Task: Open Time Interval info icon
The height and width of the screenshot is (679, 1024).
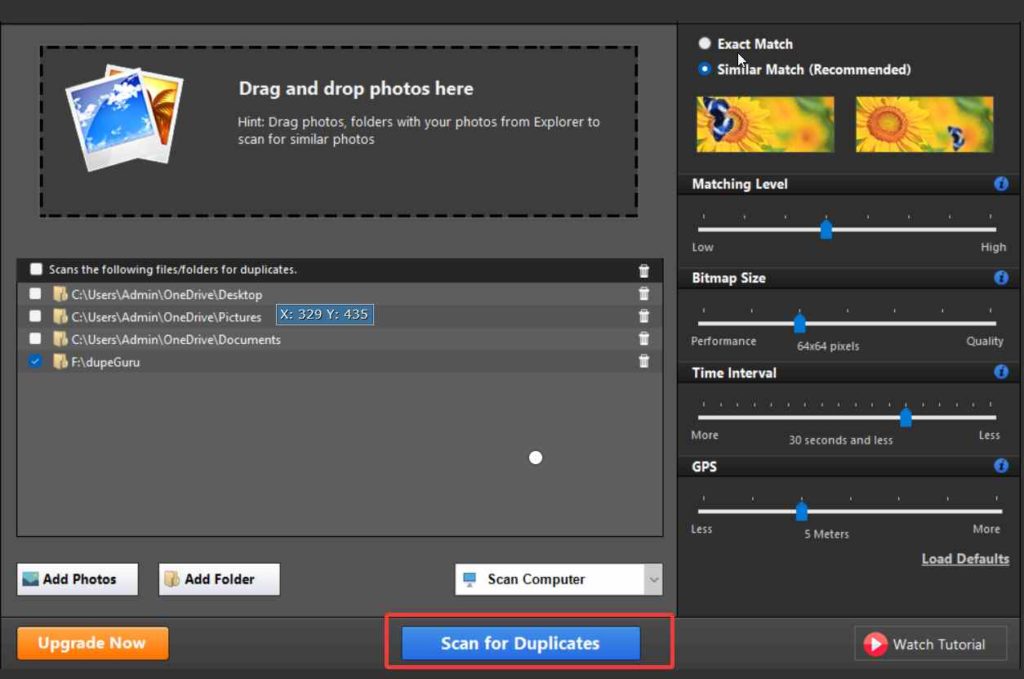Action: [x=1000, y=372]
